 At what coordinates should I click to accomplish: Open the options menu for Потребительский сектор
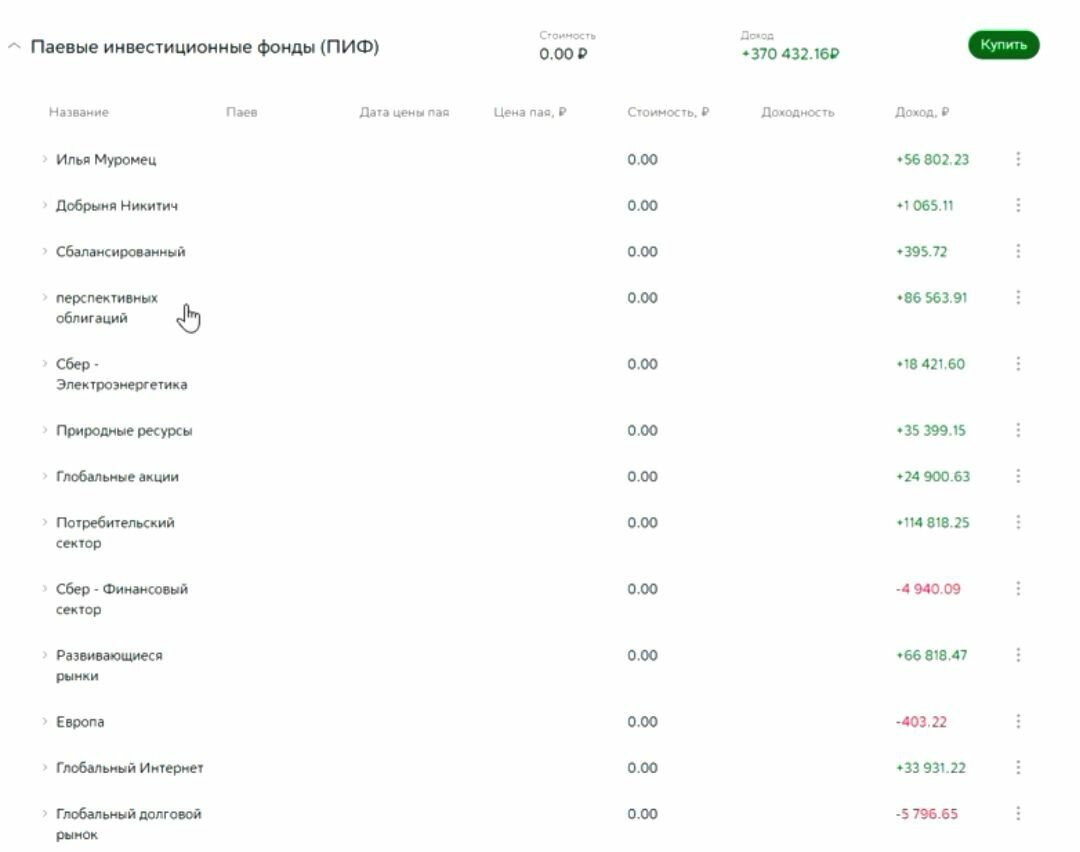(x=1018, y=522)
